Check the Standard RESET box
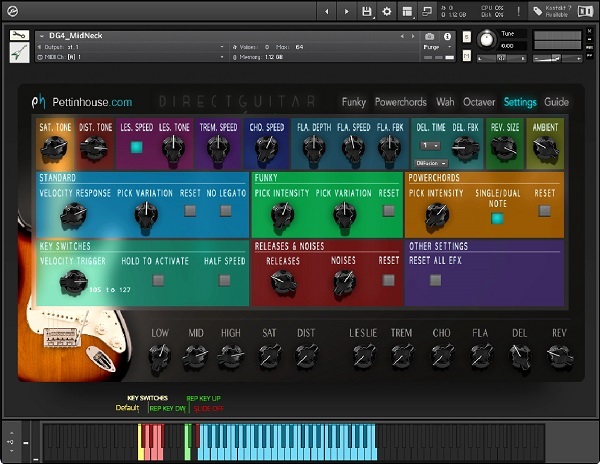Viewport: 600px width, 464px height. (190, 211)
